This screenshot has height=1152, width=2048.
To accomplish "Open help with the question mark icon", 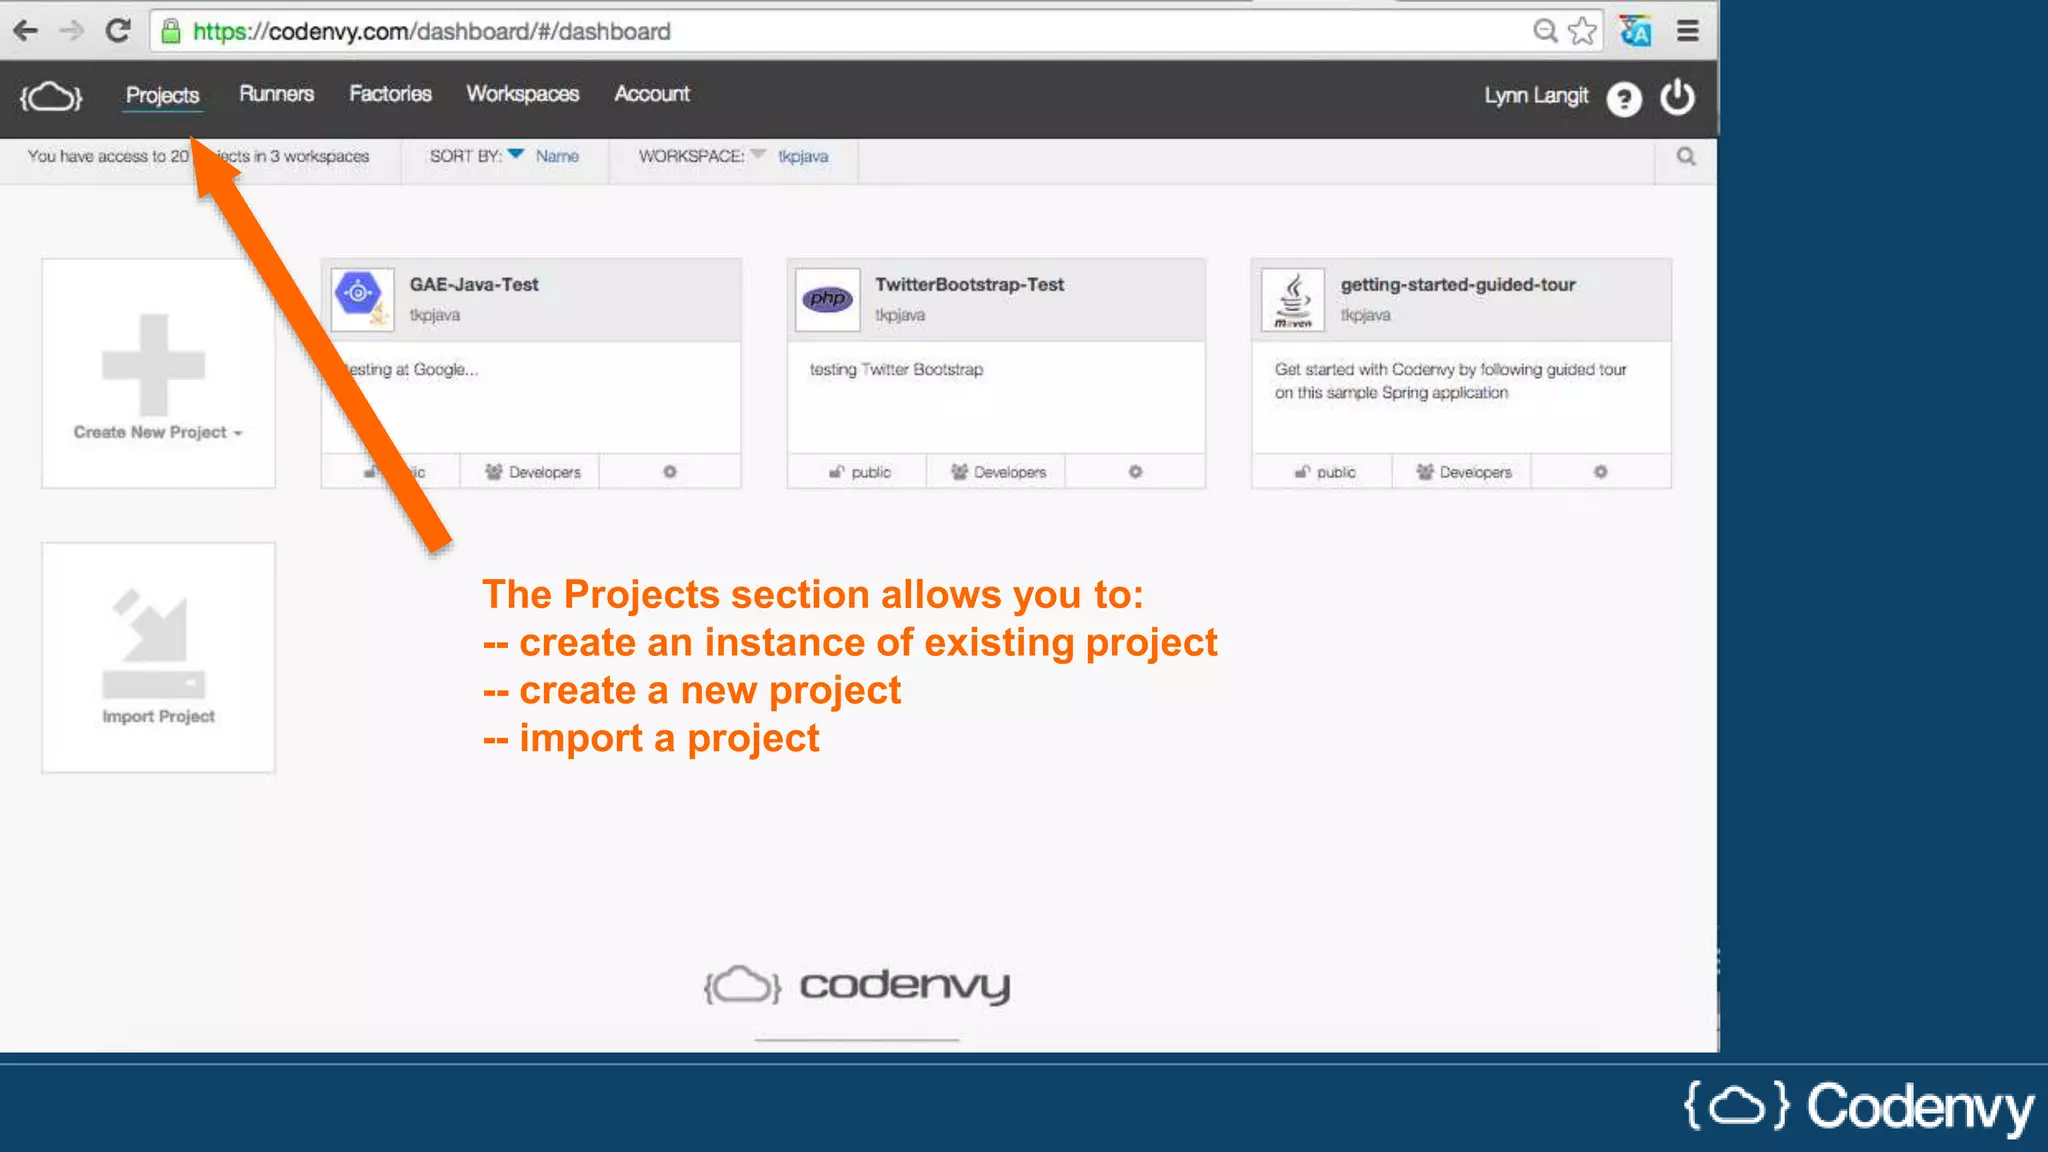I will pos(1624,98).
